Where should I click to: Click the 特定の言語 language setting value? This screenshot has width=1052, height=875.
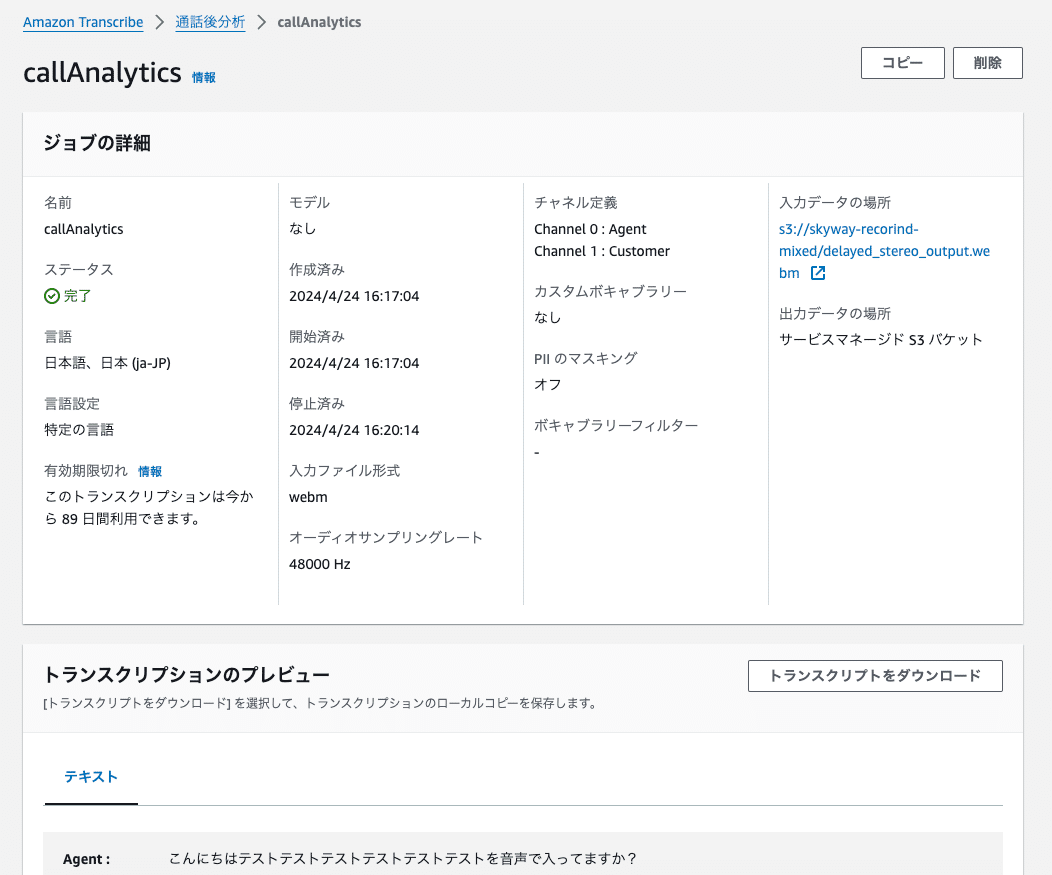[x=79, y=430]
